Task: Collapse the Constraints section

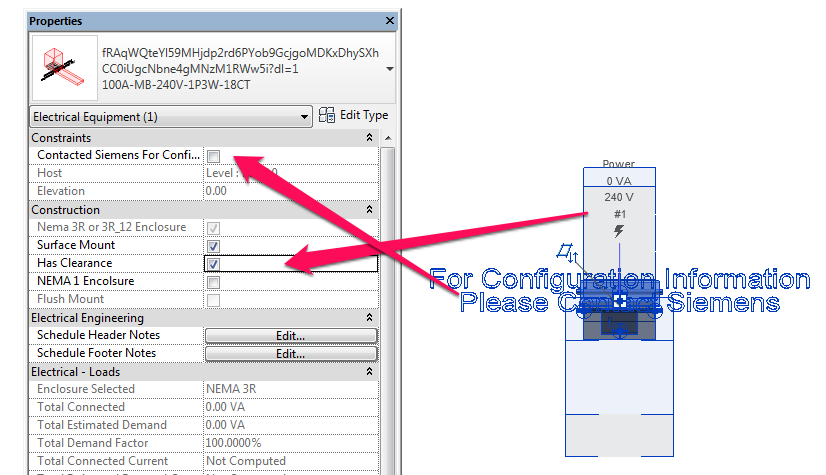Action: [x=369, y=137]
